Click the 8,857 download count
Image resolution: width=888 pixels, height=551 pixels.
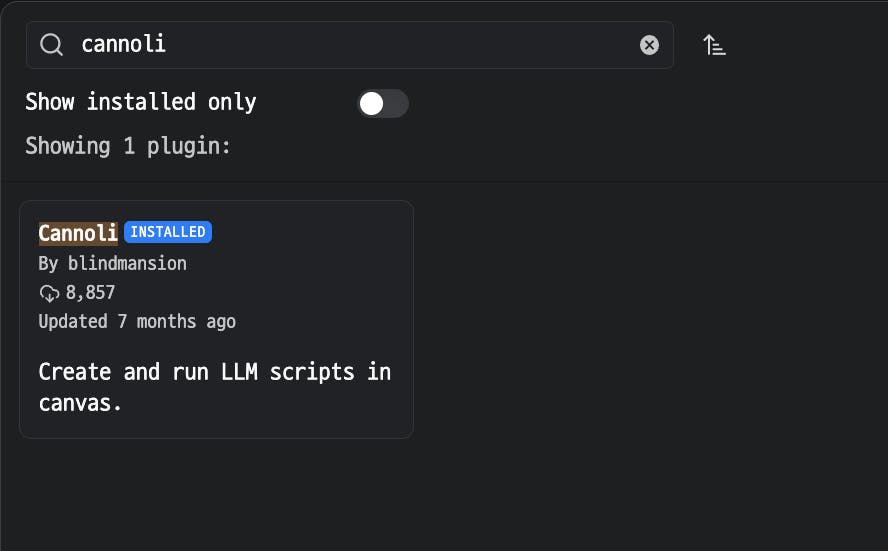90,293
